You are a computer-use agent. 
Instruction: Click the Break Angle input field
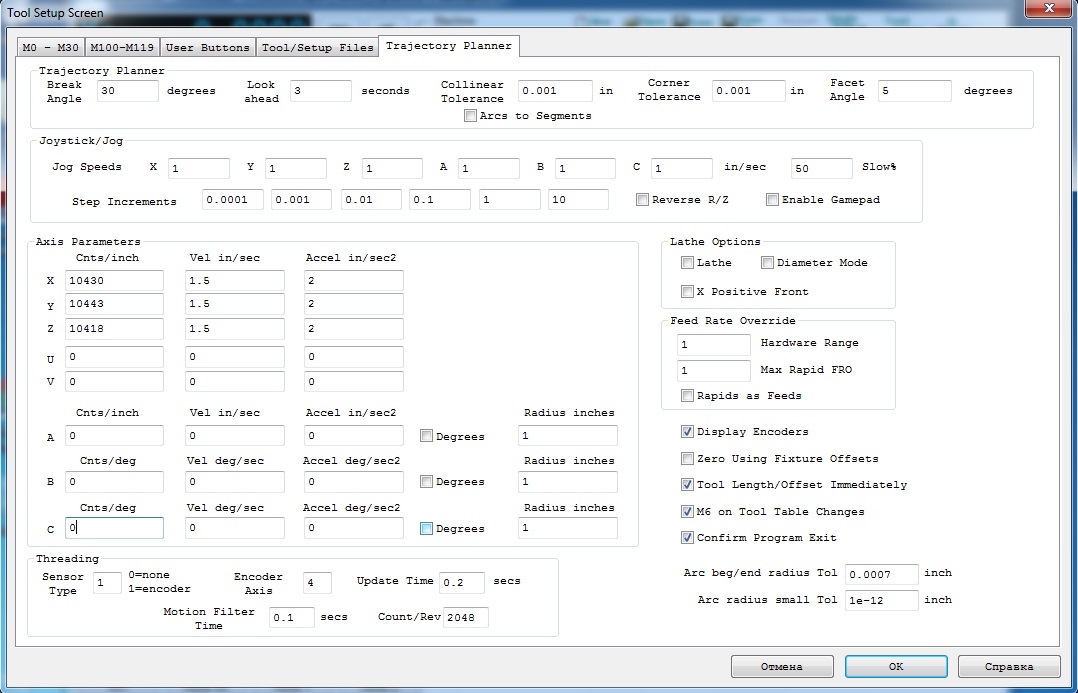point(128,91)
